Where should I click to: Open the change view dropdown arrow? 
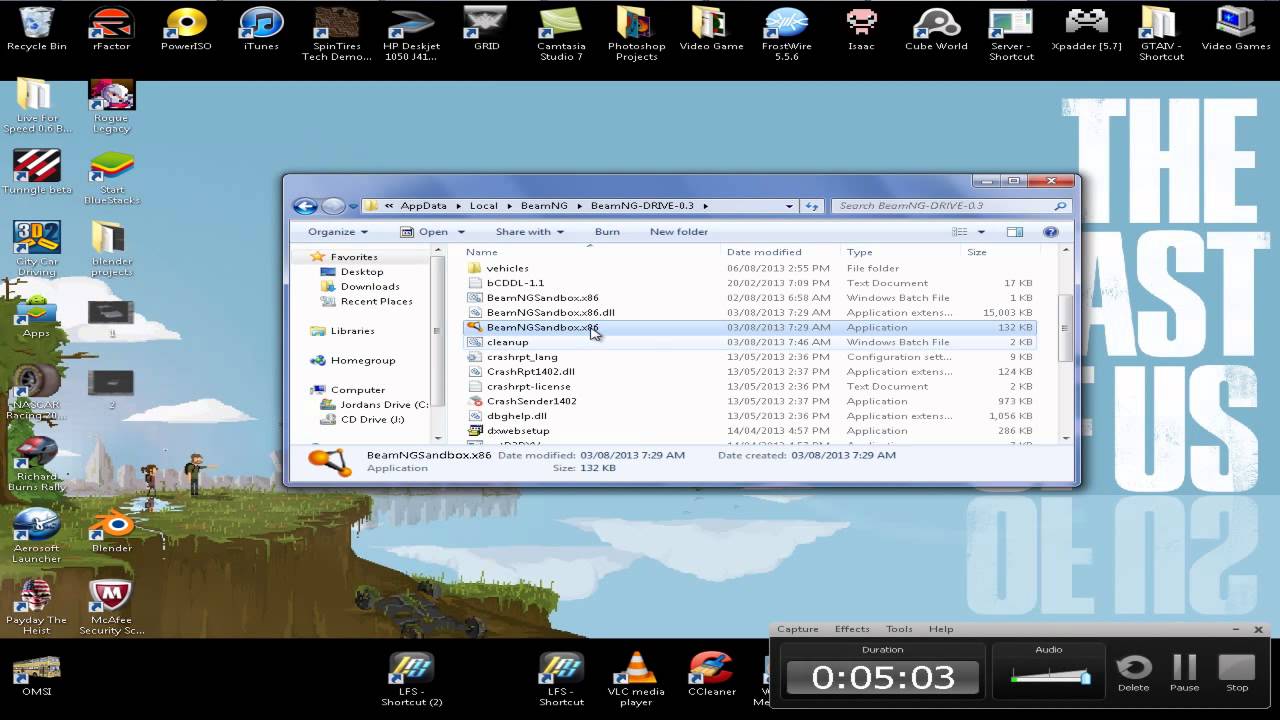click(x=981, y=232)
